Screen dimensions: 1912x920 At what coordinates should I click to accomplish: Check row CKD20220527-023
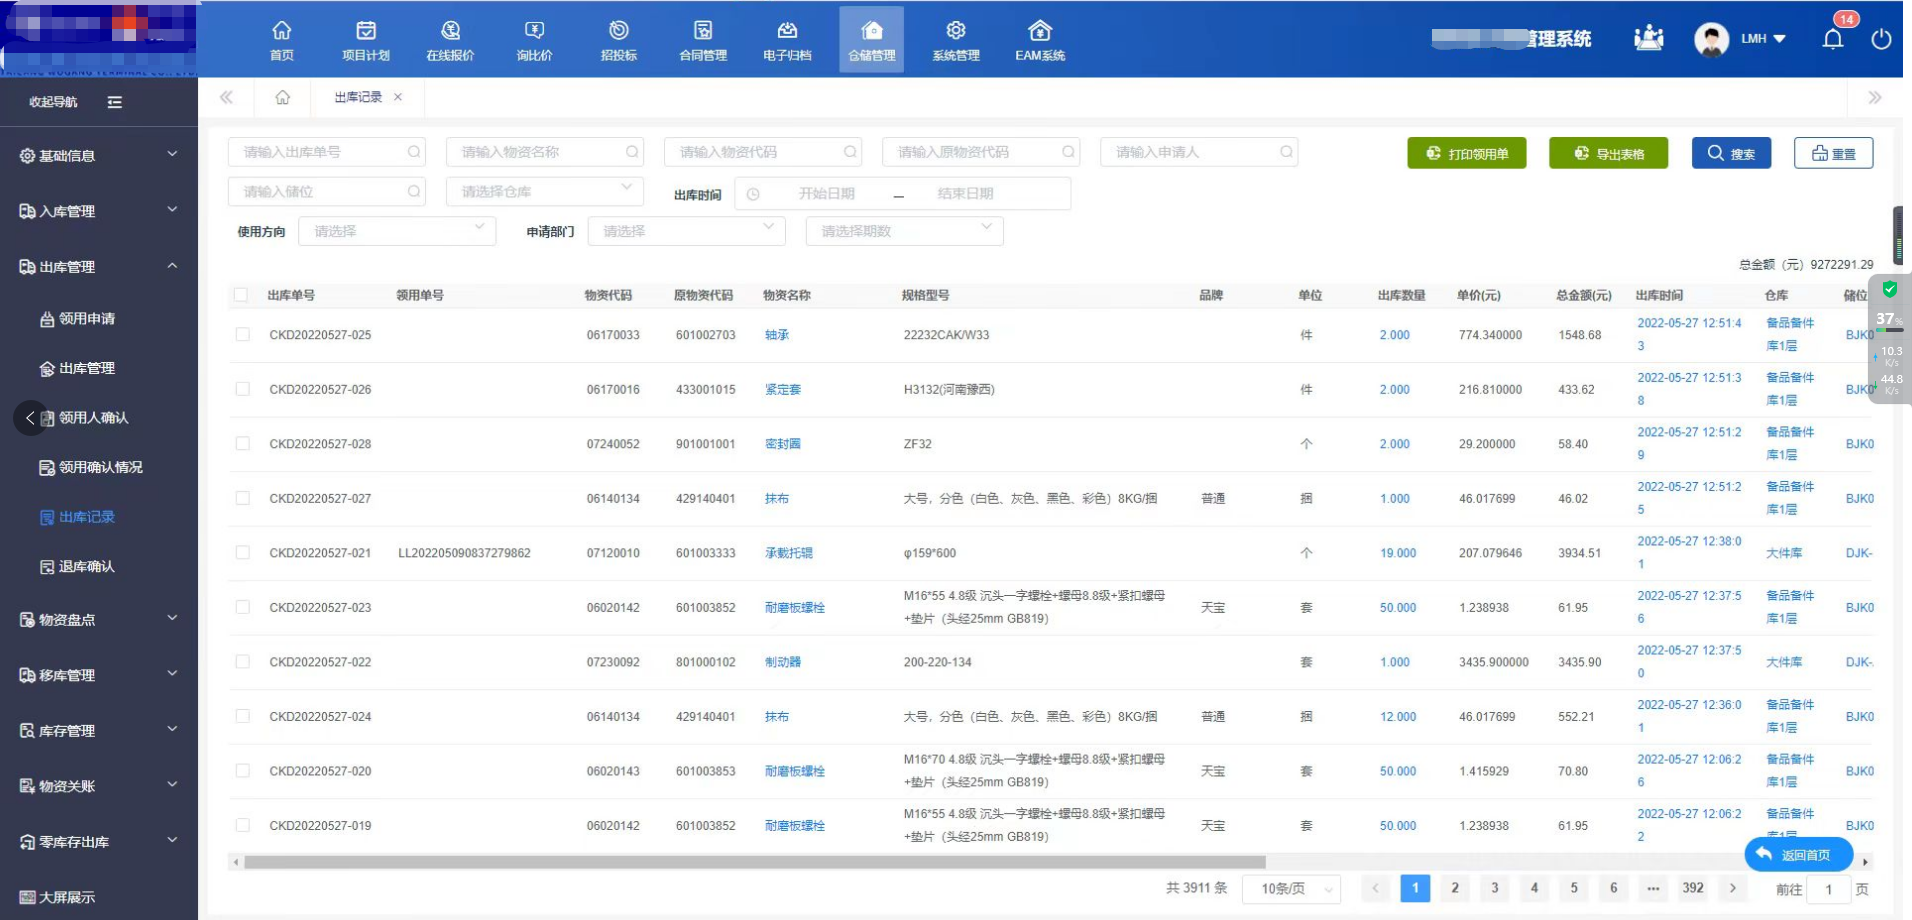[242, 607]
